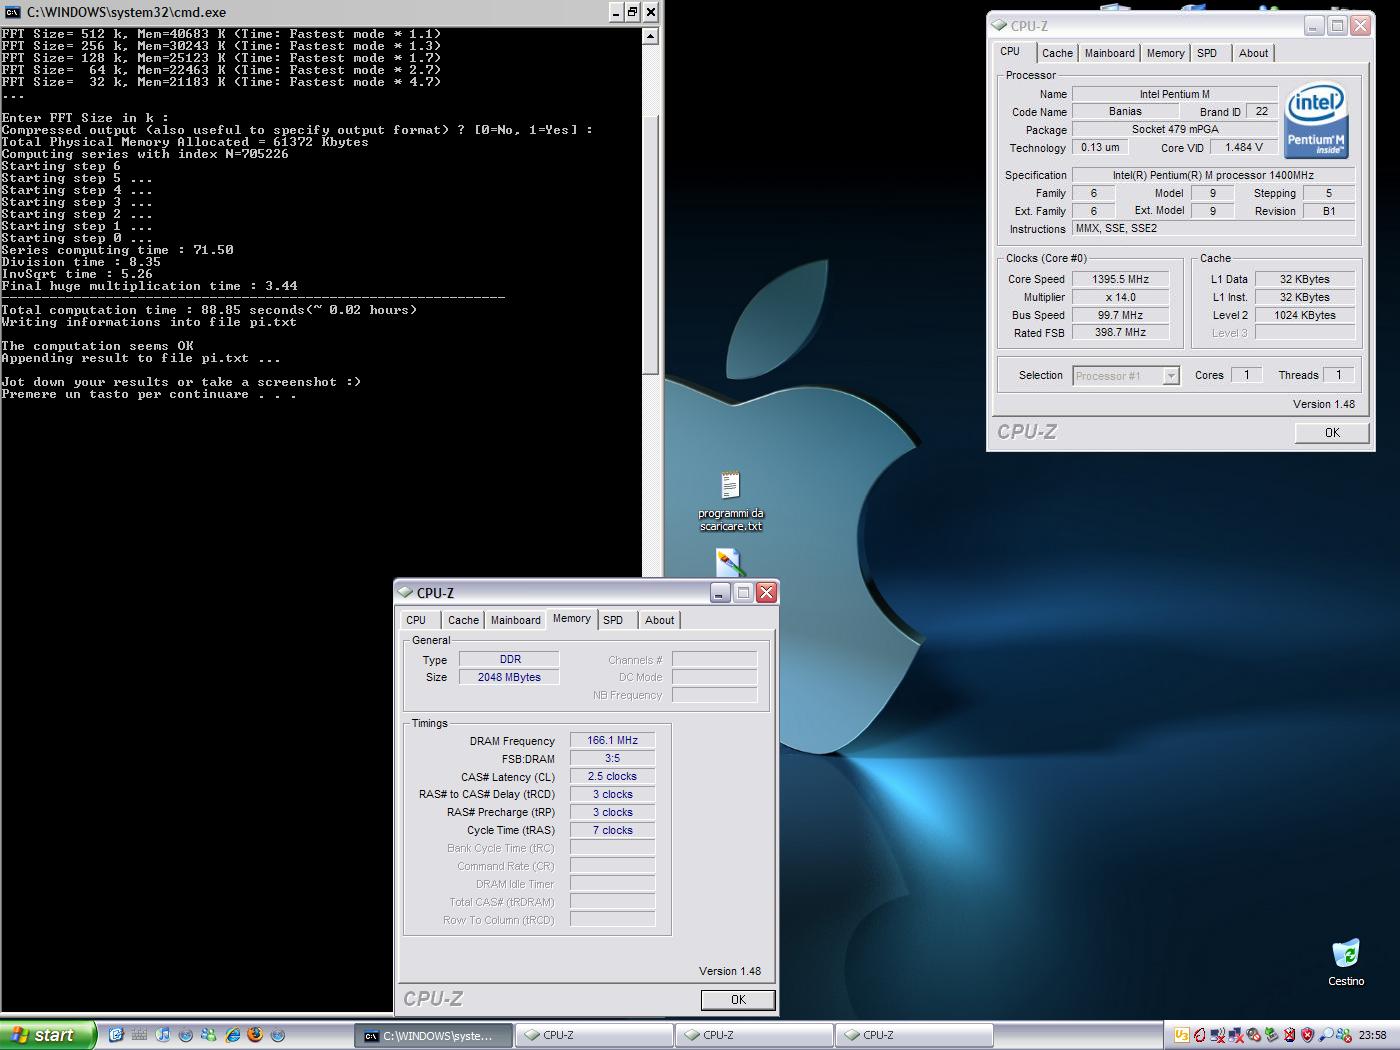This screenshot has width=1400, height=1050.
Task: Close the top CPU-Z window
Action: click(1360, 26)
